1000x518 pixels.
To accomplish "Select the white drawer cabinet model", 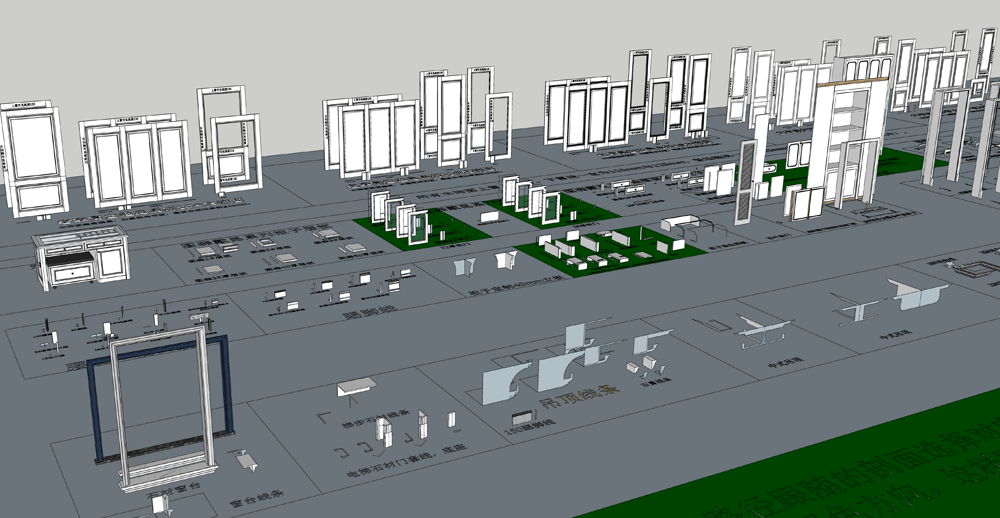I will coord(80,257).
